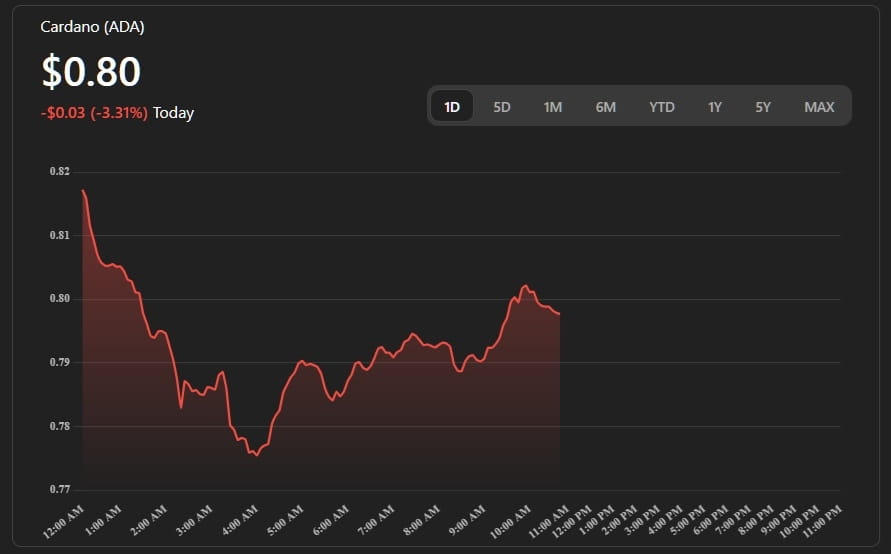This screenshot has width=891, height=554.
Task: Choose the 6M time range
Action: pos(606,107)
